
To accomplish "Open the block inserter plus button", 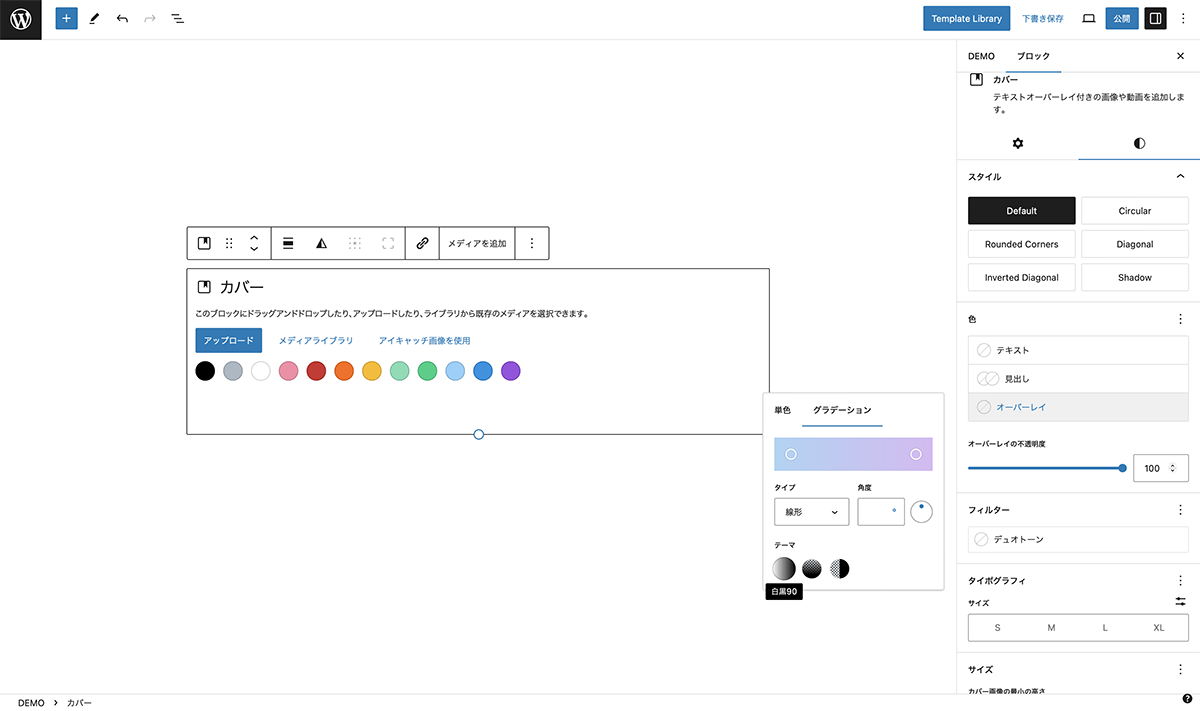I will tap(66, 19).
